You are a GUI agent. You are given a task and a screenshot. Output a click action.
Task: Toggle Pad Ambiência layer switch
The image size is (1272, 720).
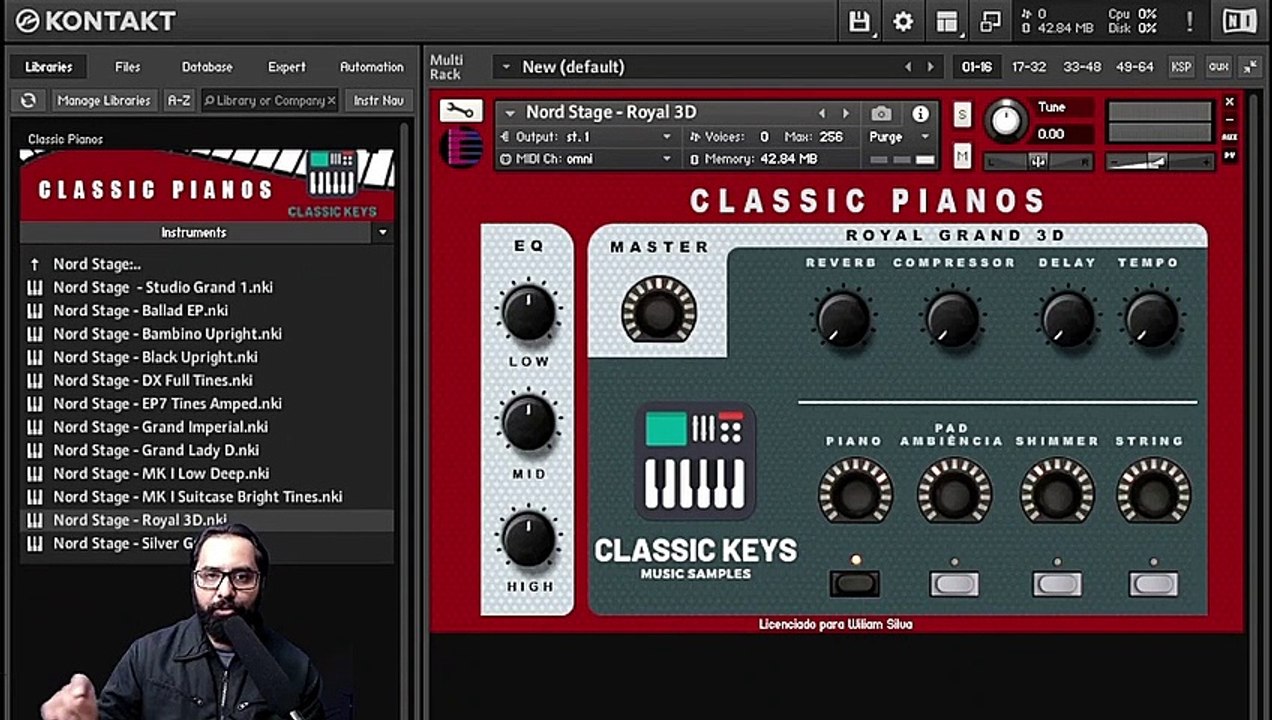click(954, 583)
